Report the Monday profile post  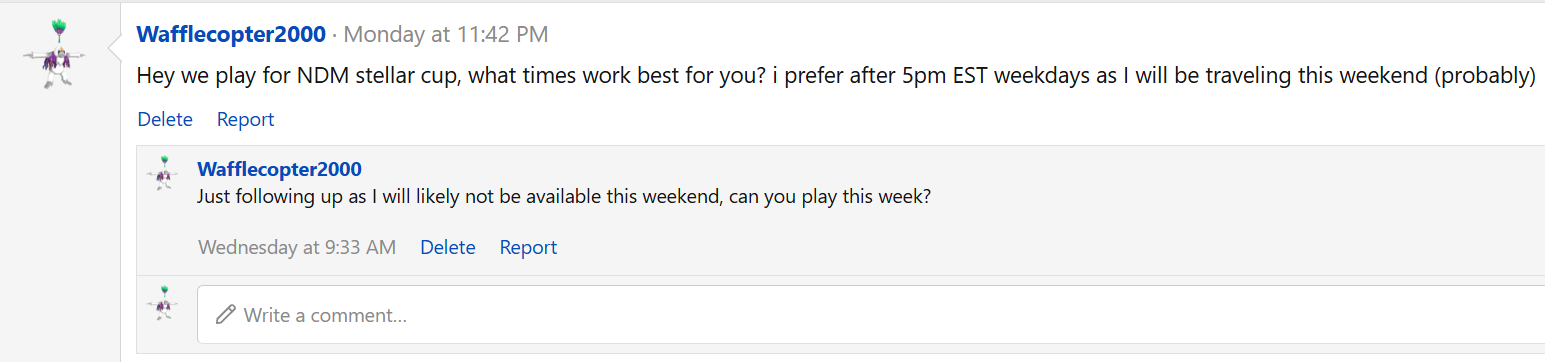coord(245,119)
